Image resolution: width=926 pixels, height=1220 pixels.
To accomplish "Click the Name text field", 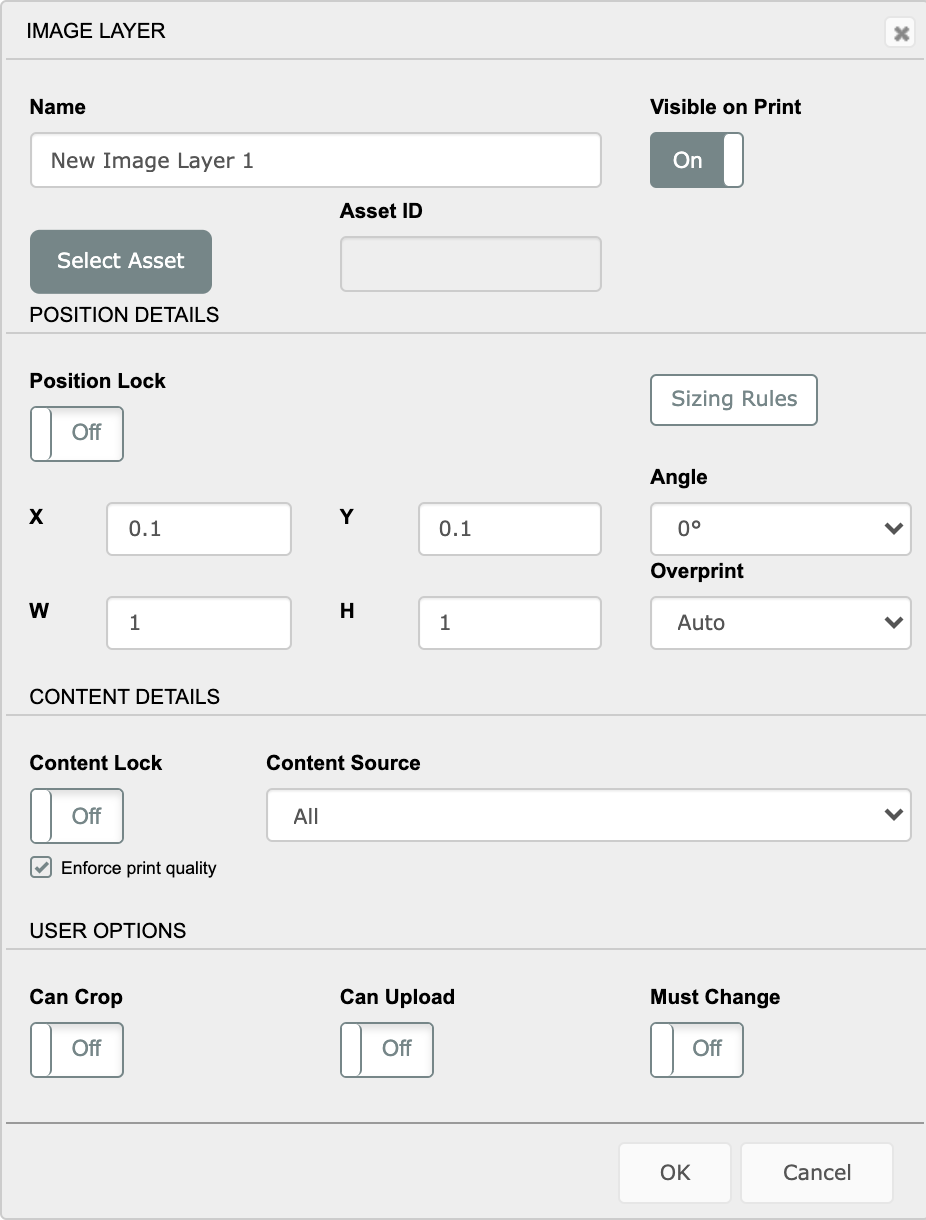I will click(315, 160).
